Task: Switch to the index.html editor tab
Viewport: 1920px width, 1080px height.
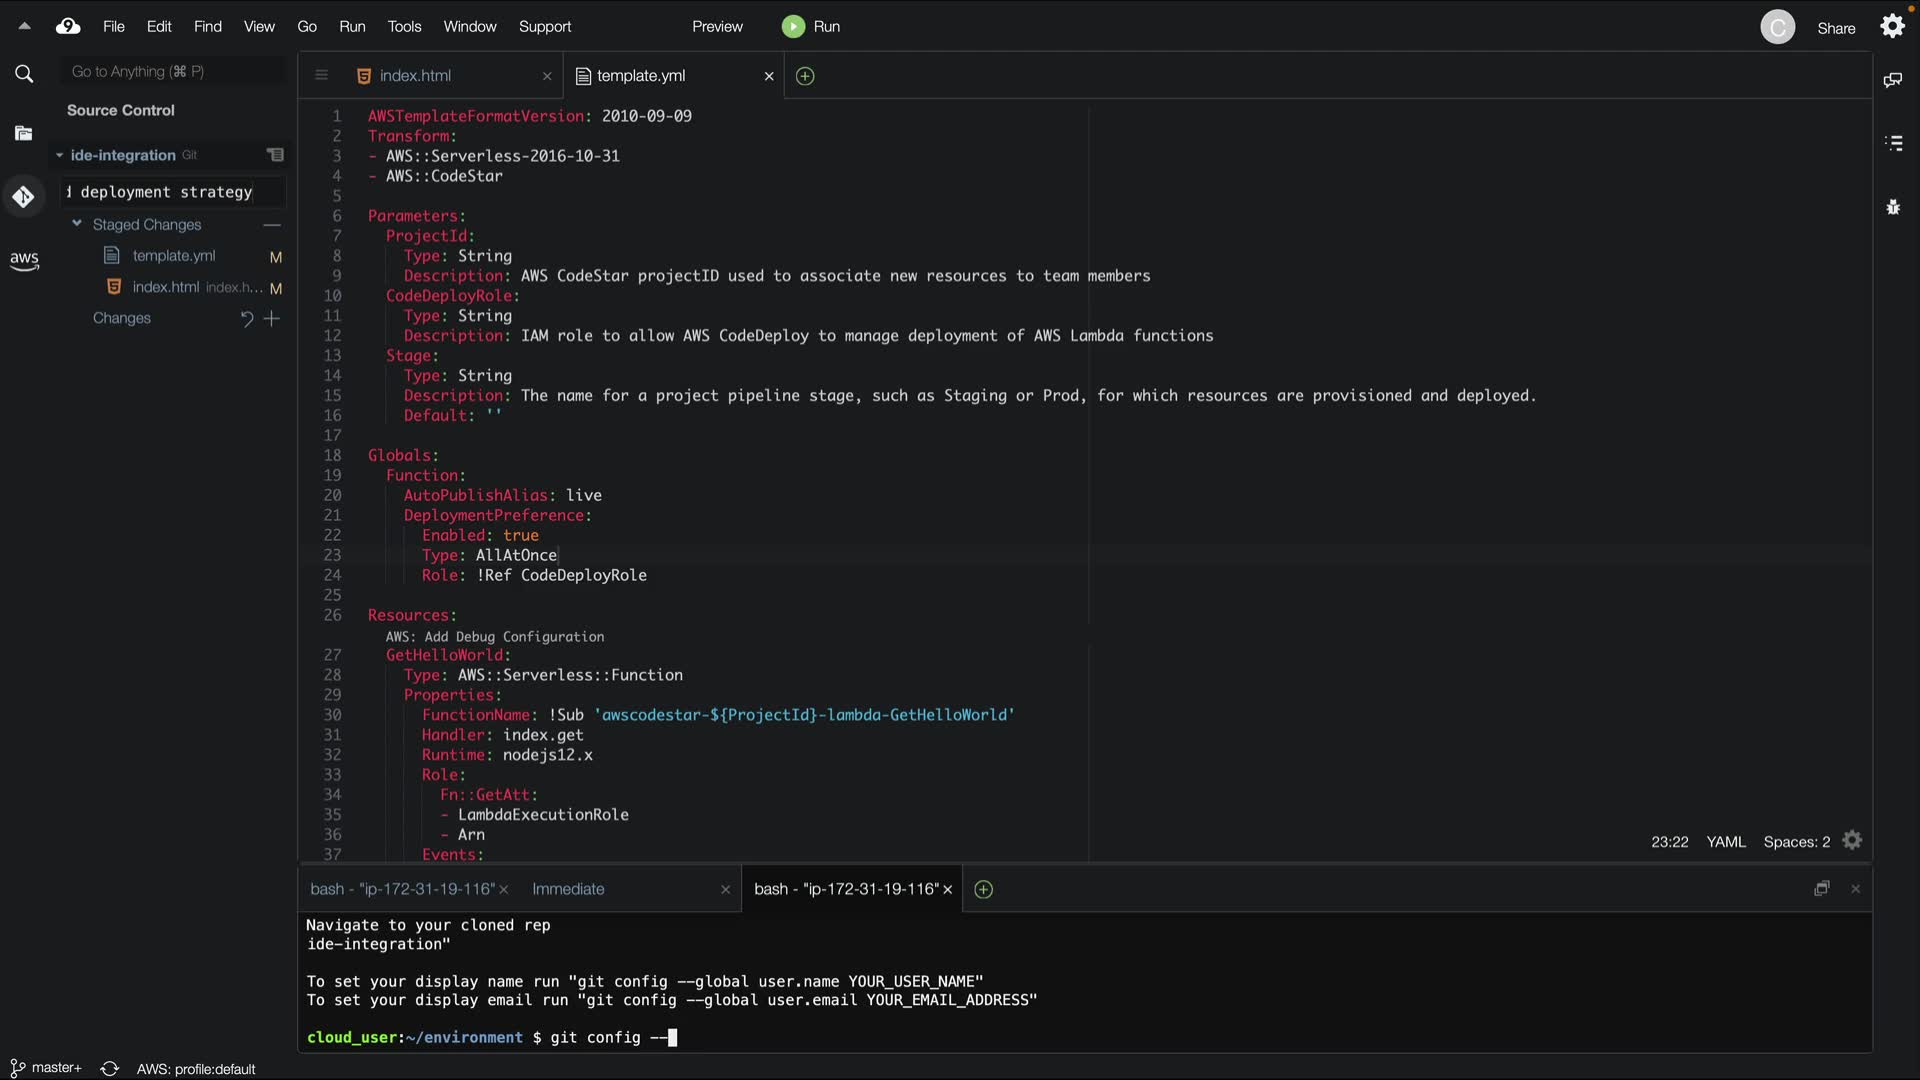Action: 415,76
